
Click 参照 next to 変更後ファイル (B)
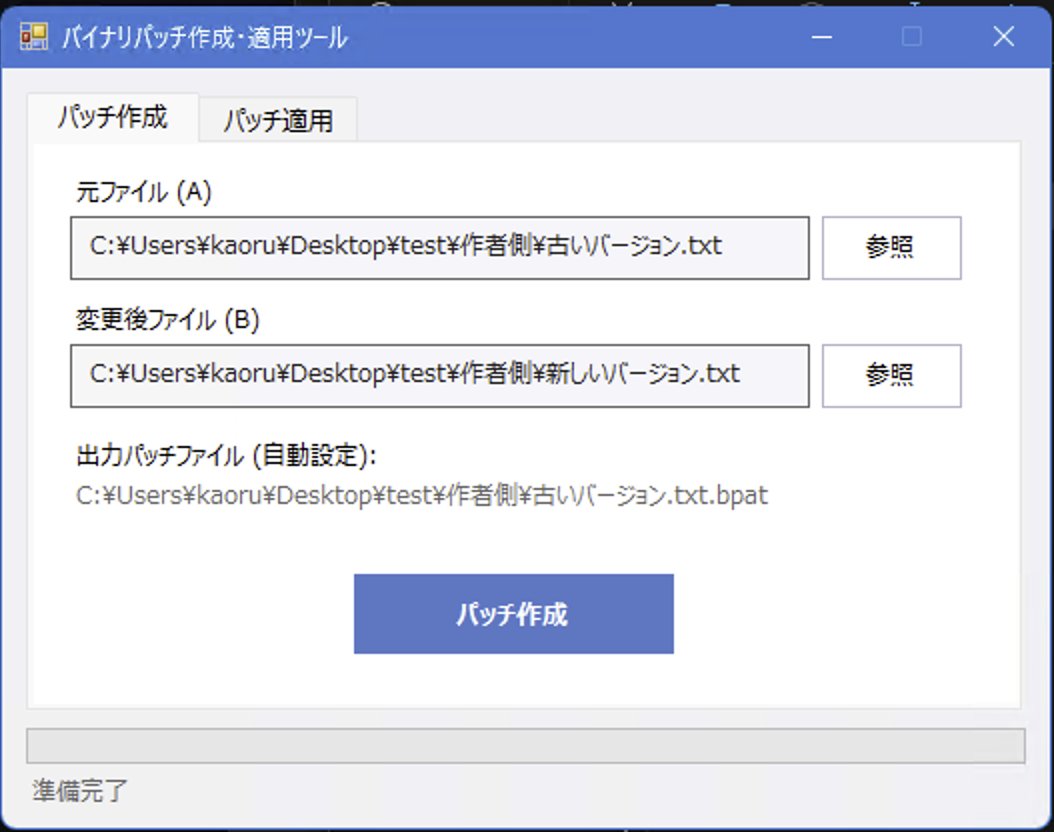890,375
